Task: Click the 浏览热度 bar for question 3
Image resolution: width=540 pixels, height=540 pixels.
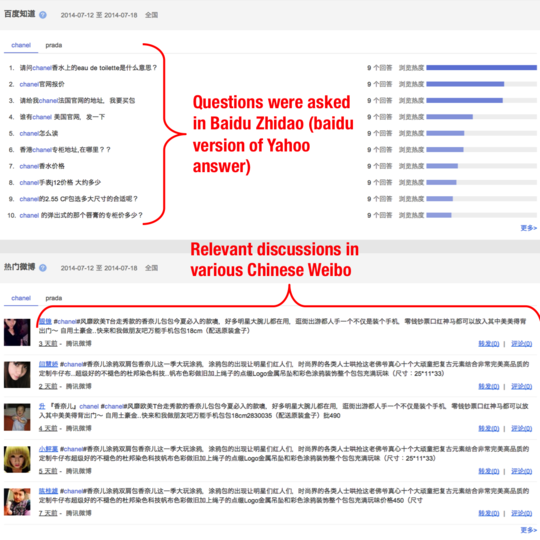Action: click(481, 101)
